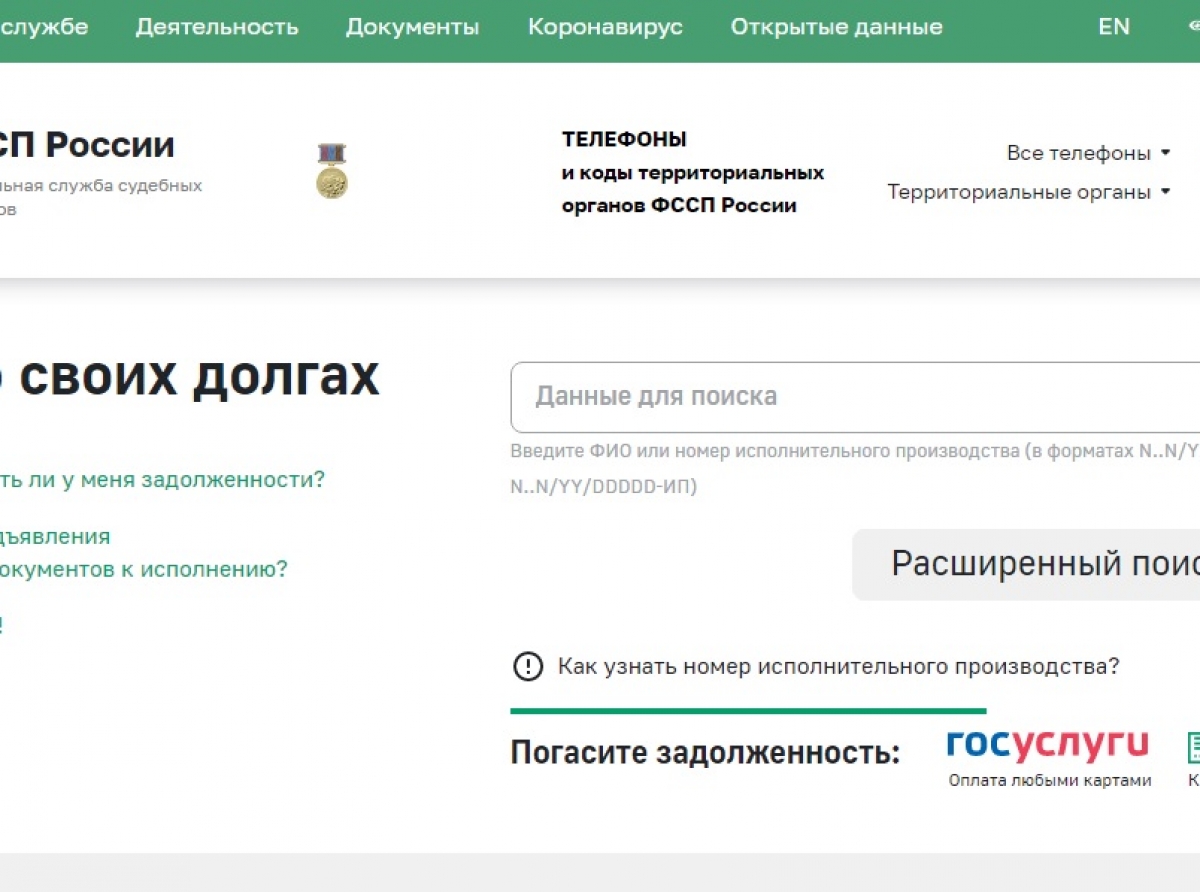
Task: Open the 'службе' navigation menu item
Action: point(47,27)
